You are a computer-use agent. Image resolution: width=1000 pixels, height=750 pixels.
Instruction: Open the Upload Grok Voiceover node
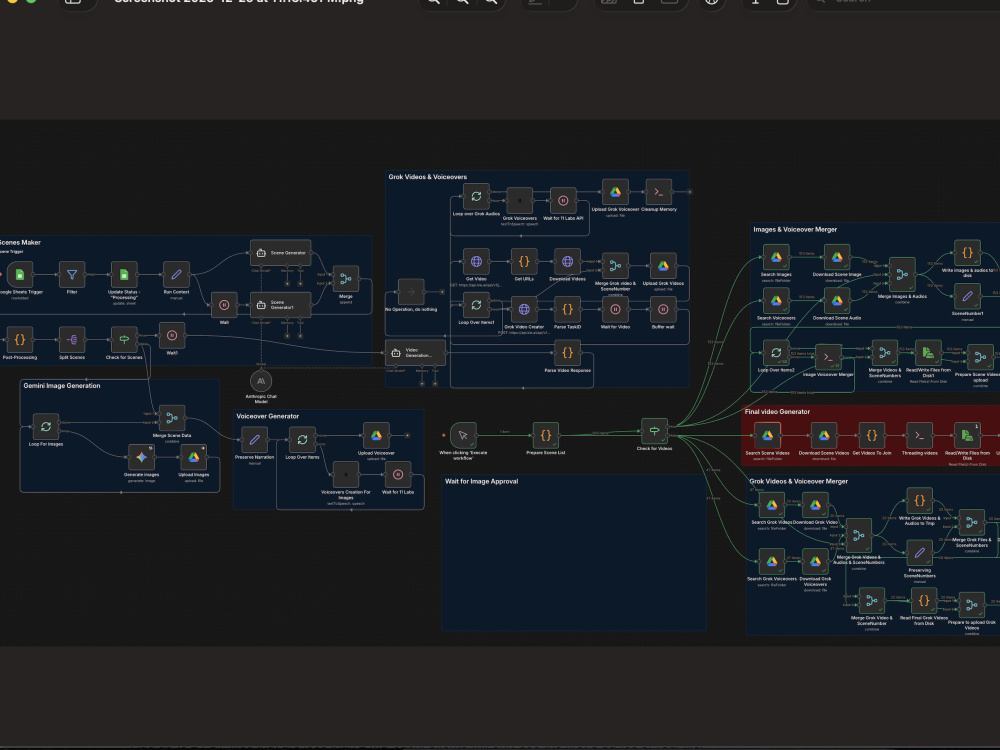click(615, 193)
